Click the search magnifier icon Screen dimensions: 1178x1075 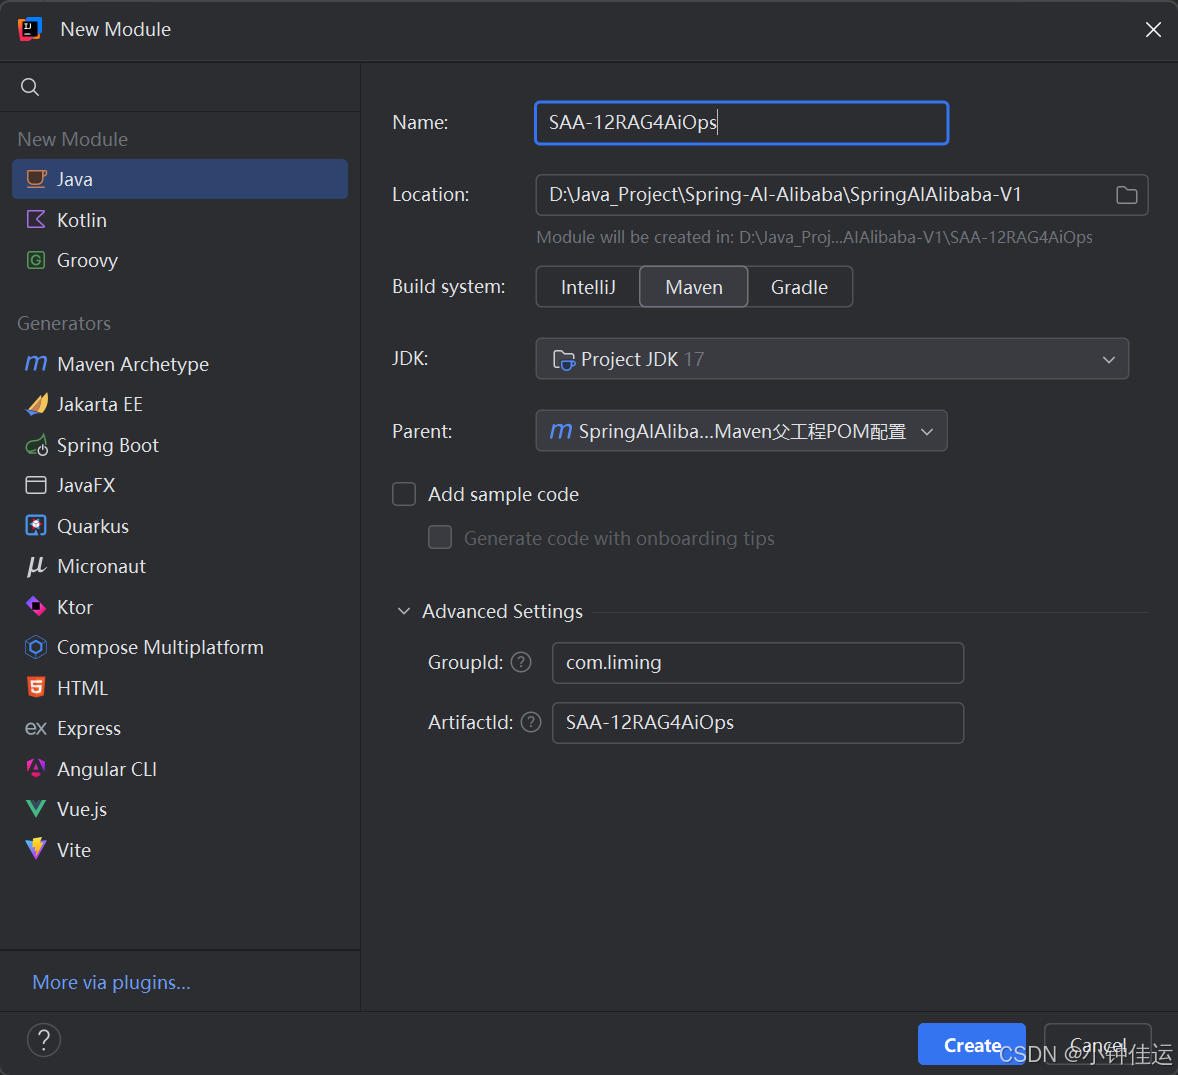tap(29, 87)
